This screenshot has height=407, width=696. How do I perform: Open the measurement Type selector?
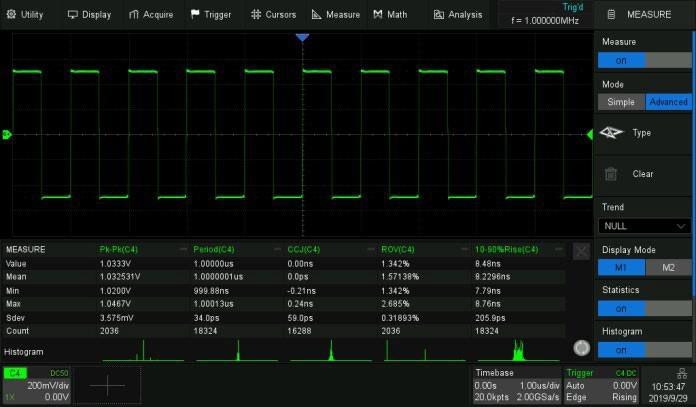644,133
